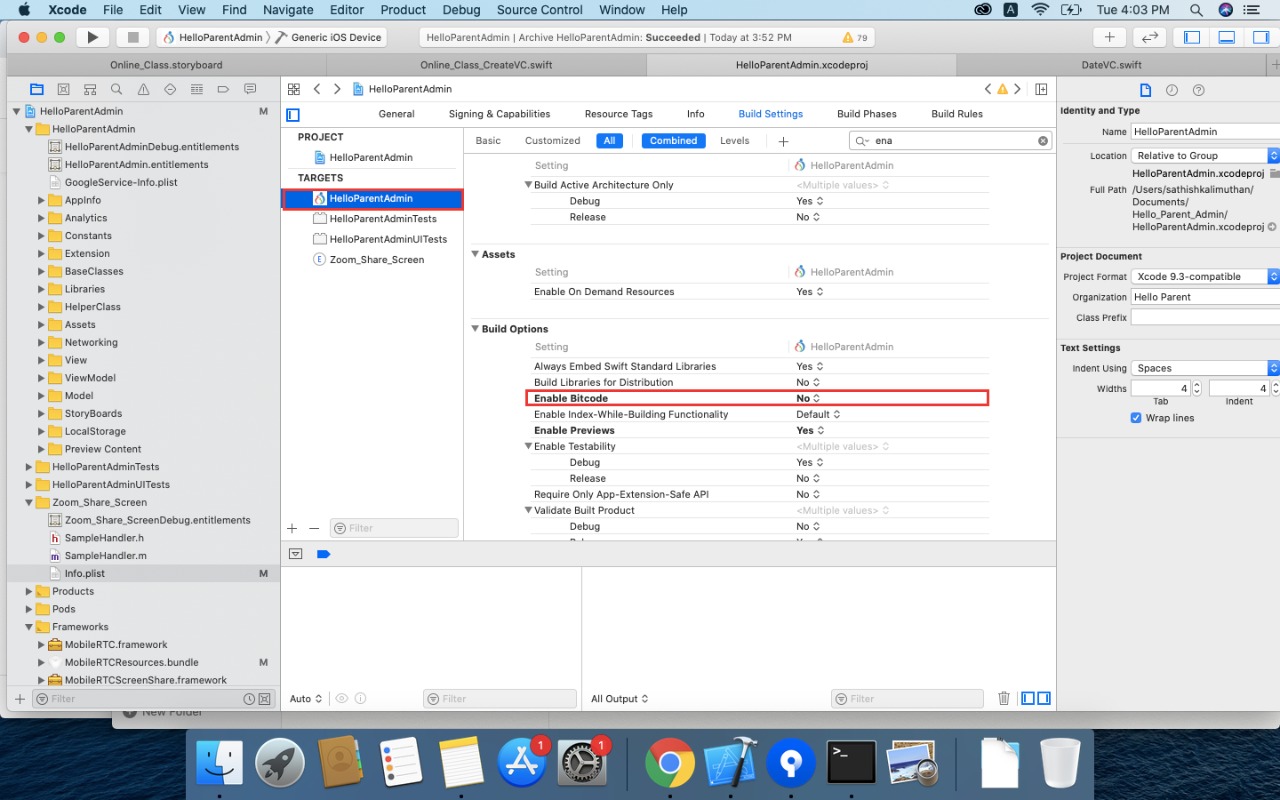Collapse the Build Options section

[x=475, y=329]
